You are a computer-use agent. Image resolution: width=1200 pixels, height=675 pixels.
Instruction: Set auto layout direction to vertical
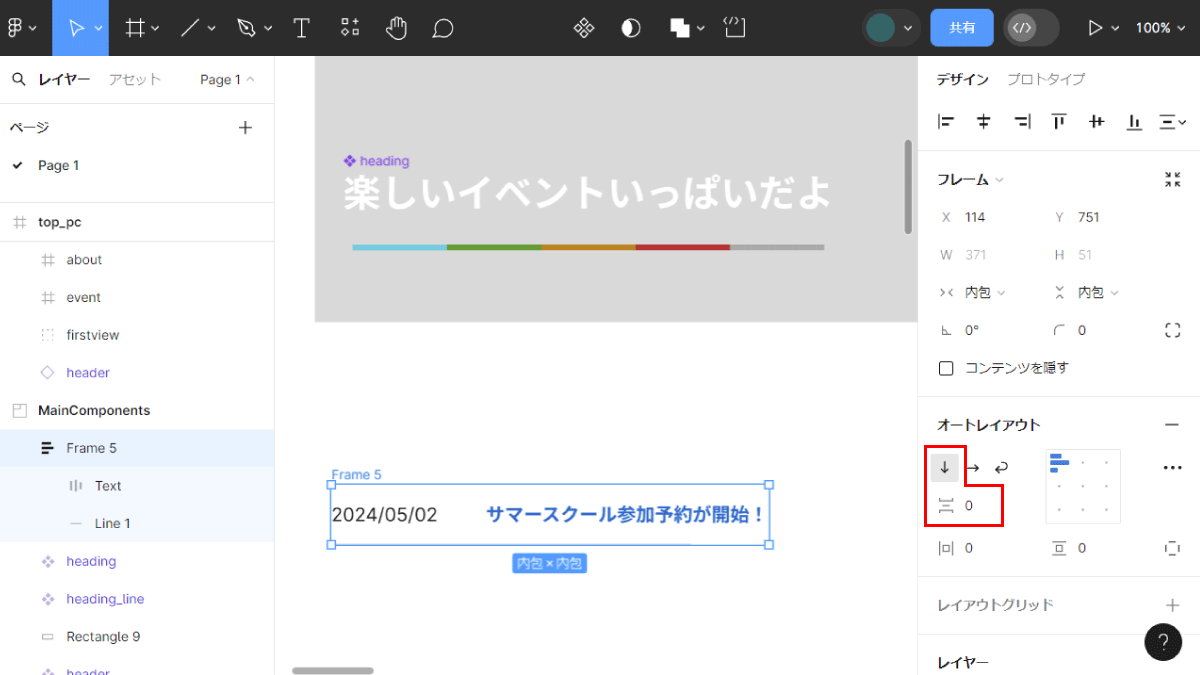point(944,467)
